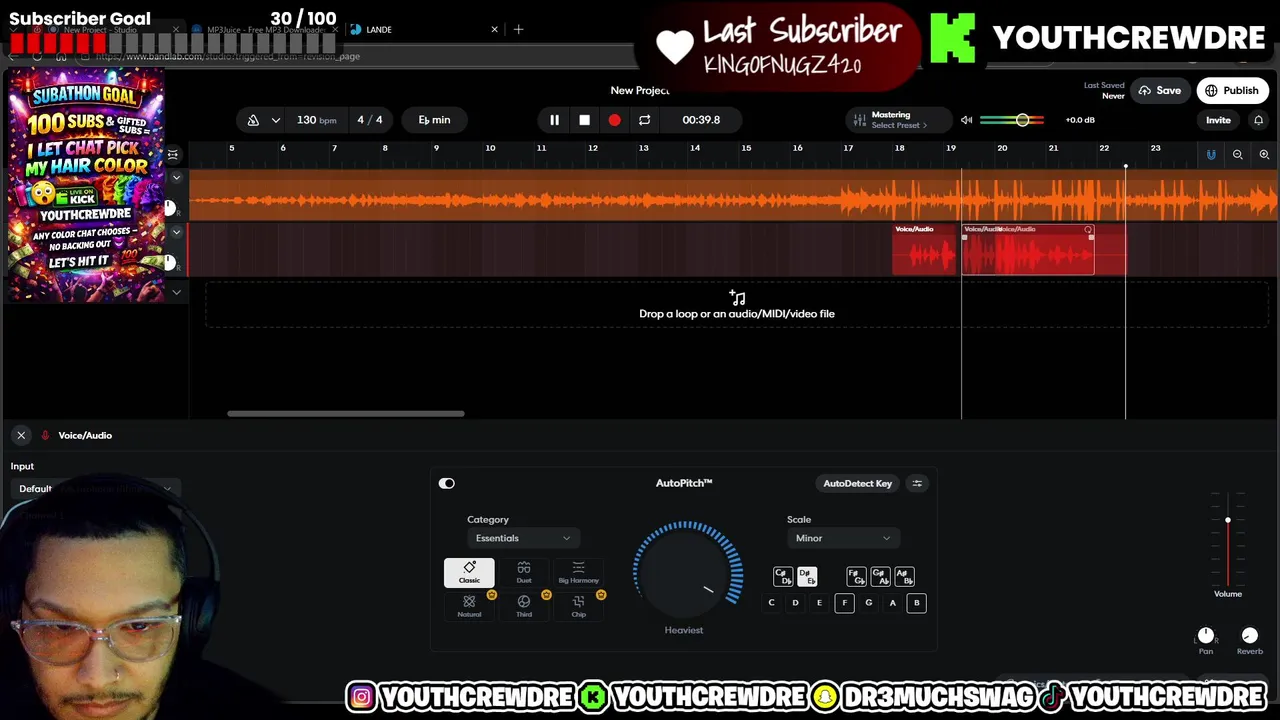This screenshot has height=720, width=1280.
Task: Open the E♭ min key selector
Action: tap(434, 120)
